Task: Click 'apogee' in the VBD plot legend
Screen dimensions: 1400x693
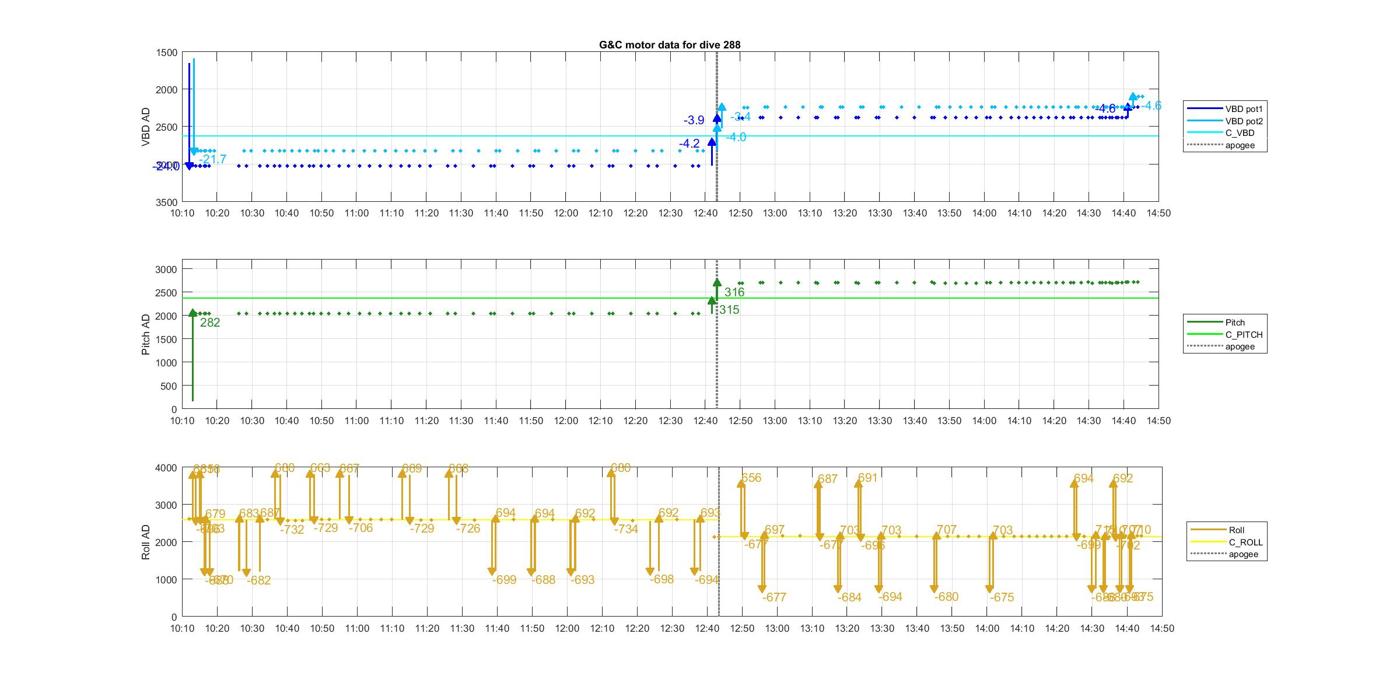Action: [1239, 145]
